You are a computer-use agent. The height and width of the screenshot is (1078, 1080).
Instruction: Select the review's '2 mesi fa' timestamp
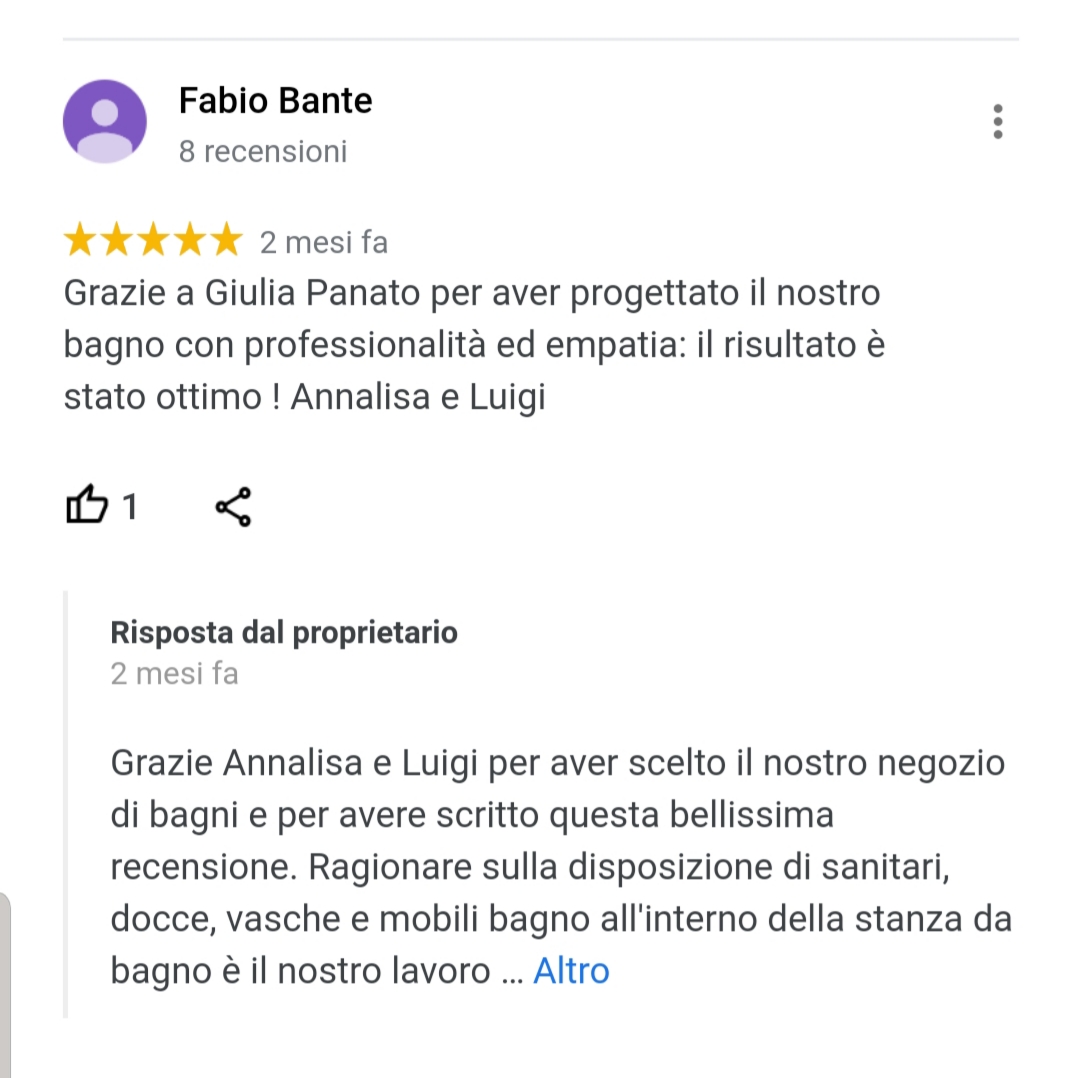(324, 242)
